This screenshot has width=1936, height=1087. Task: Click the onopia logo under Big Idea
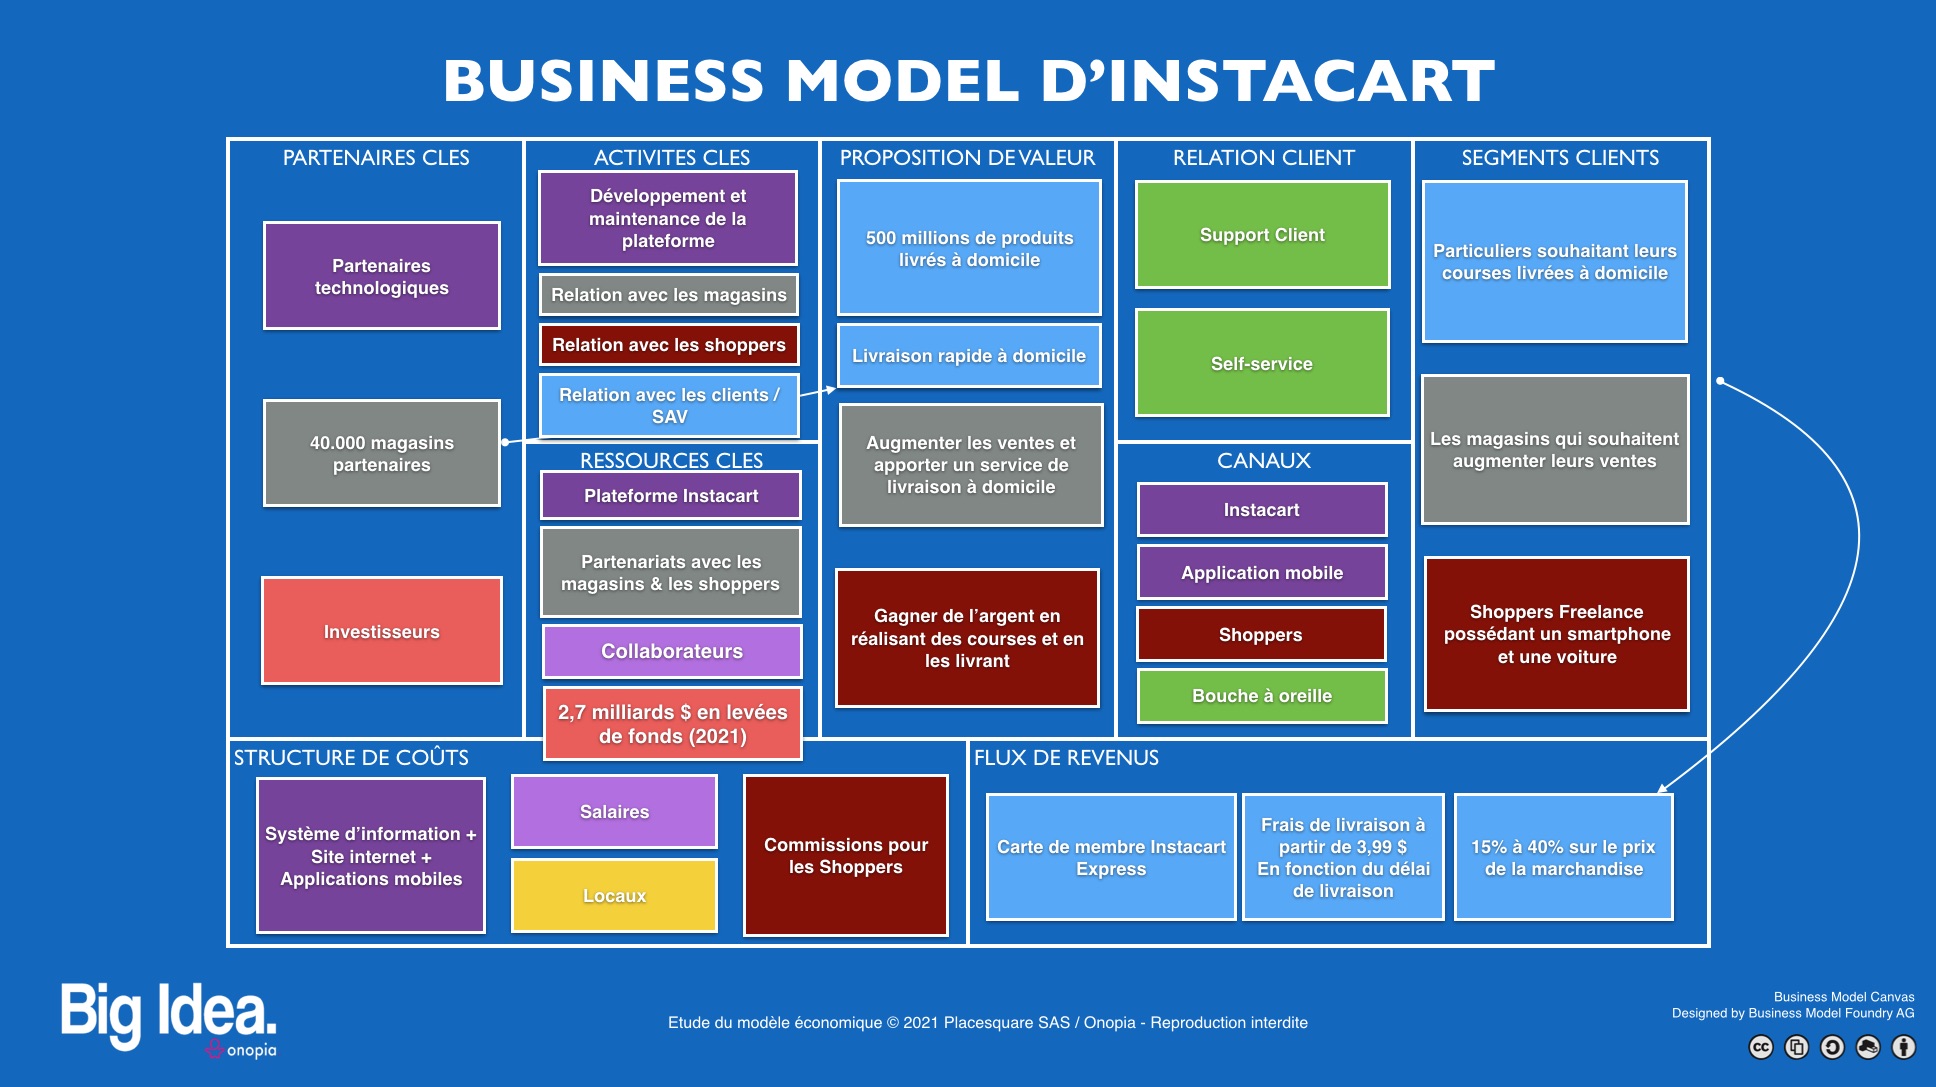tap(241, 1050)
